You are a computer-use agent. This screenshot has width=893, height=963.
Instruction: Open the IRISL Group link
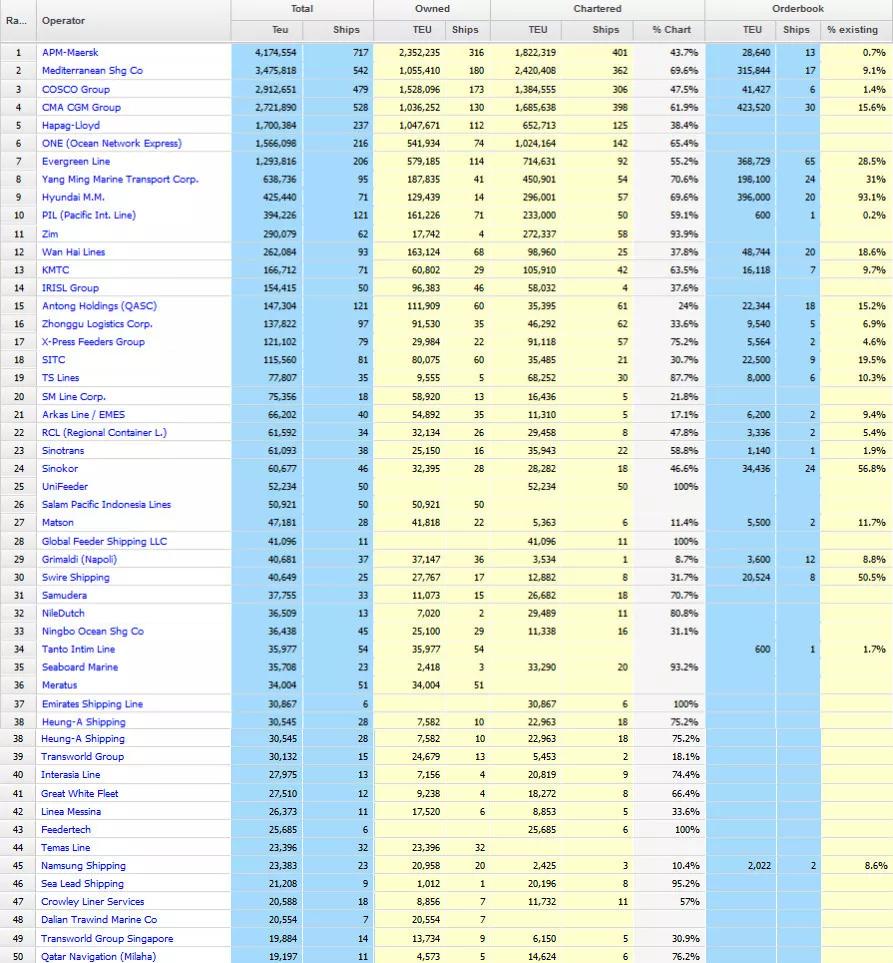pyautogui.click(x=70, y=287)
